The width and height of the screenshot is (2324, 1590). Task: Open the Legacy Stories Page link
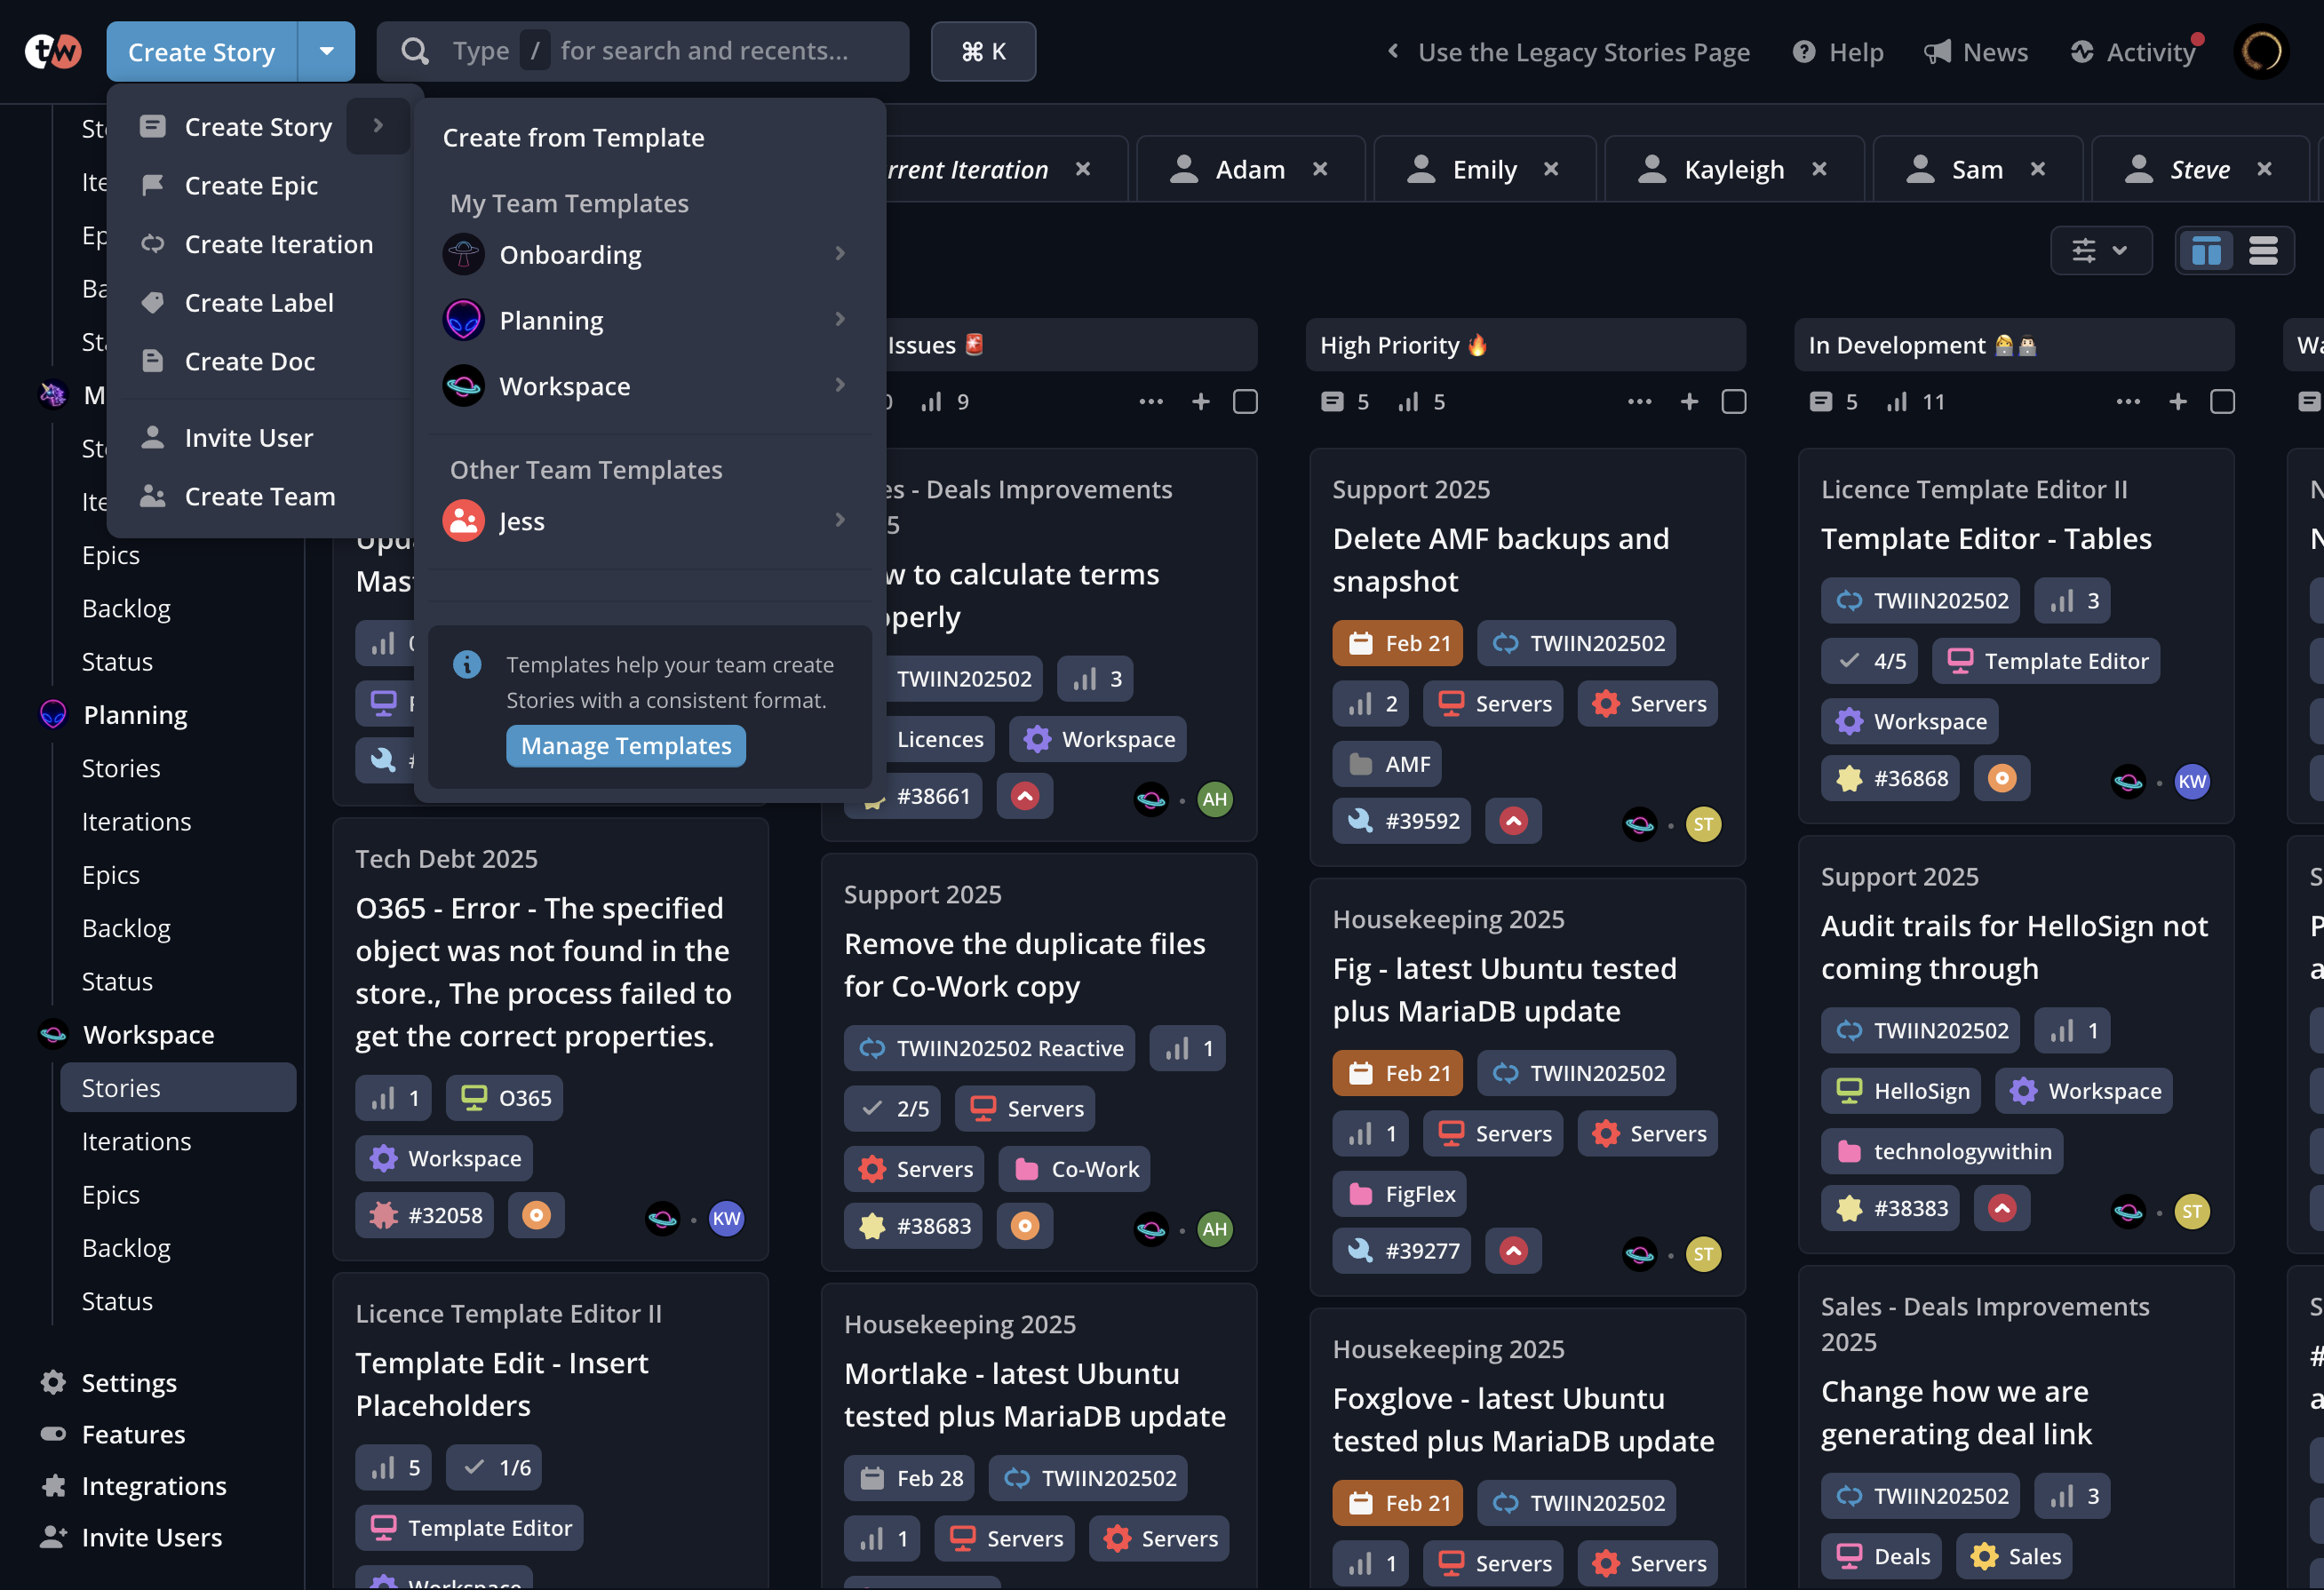point(1568,52)
